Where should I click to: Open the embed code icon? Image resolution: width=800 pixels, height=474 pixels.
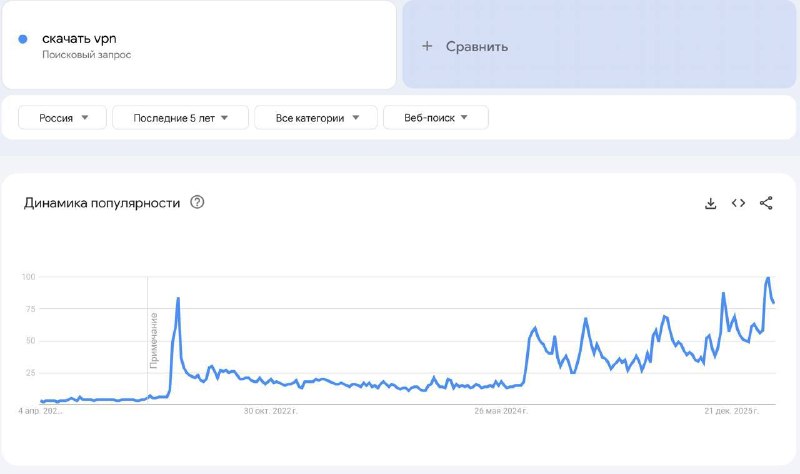point(738,203)
